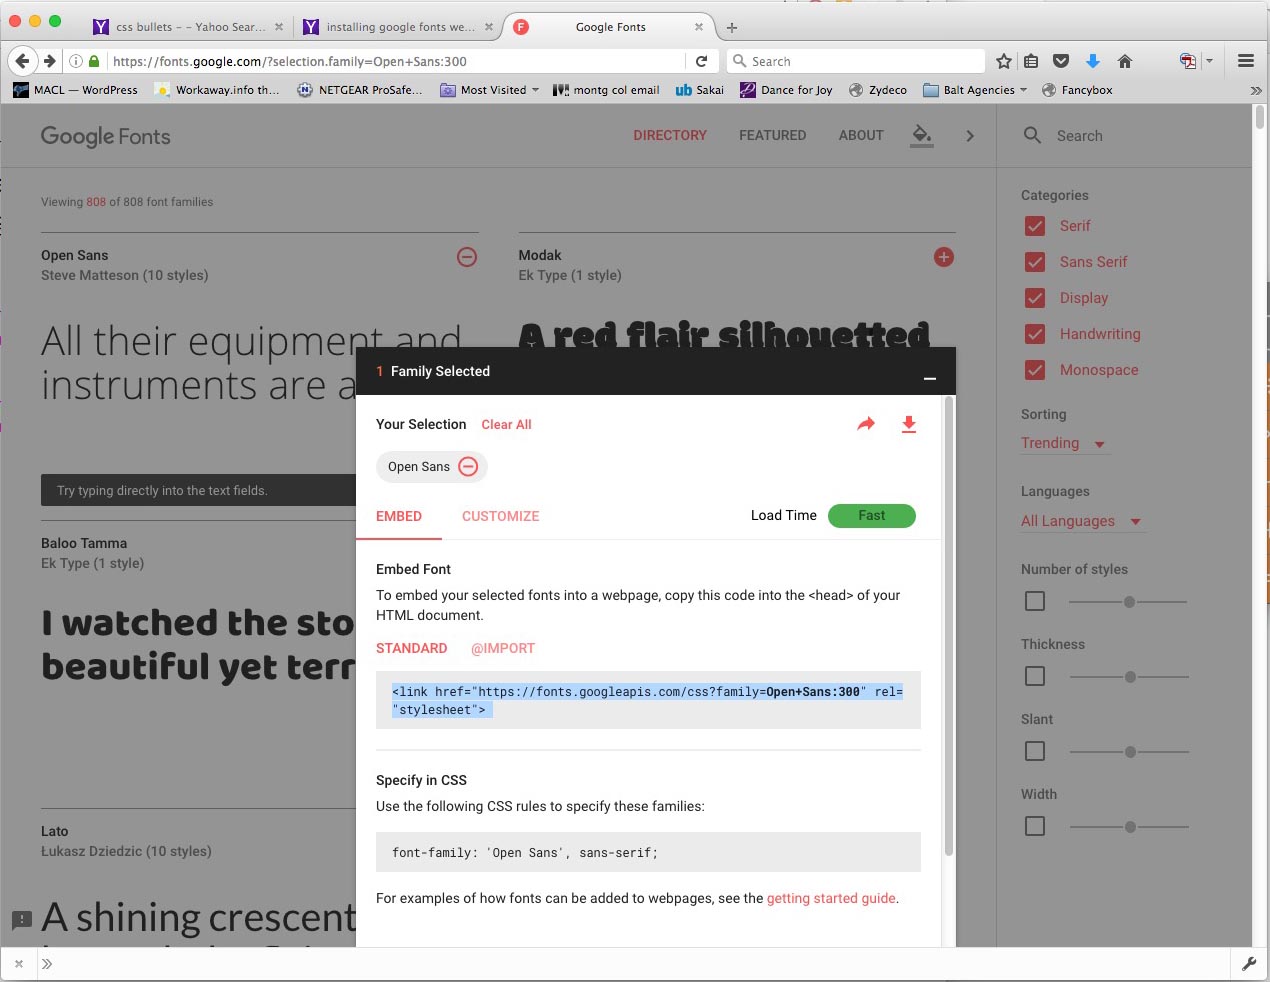1270x982 pixels.
Task: Choose the STANDARD embed option
Action: coord(412,648)
